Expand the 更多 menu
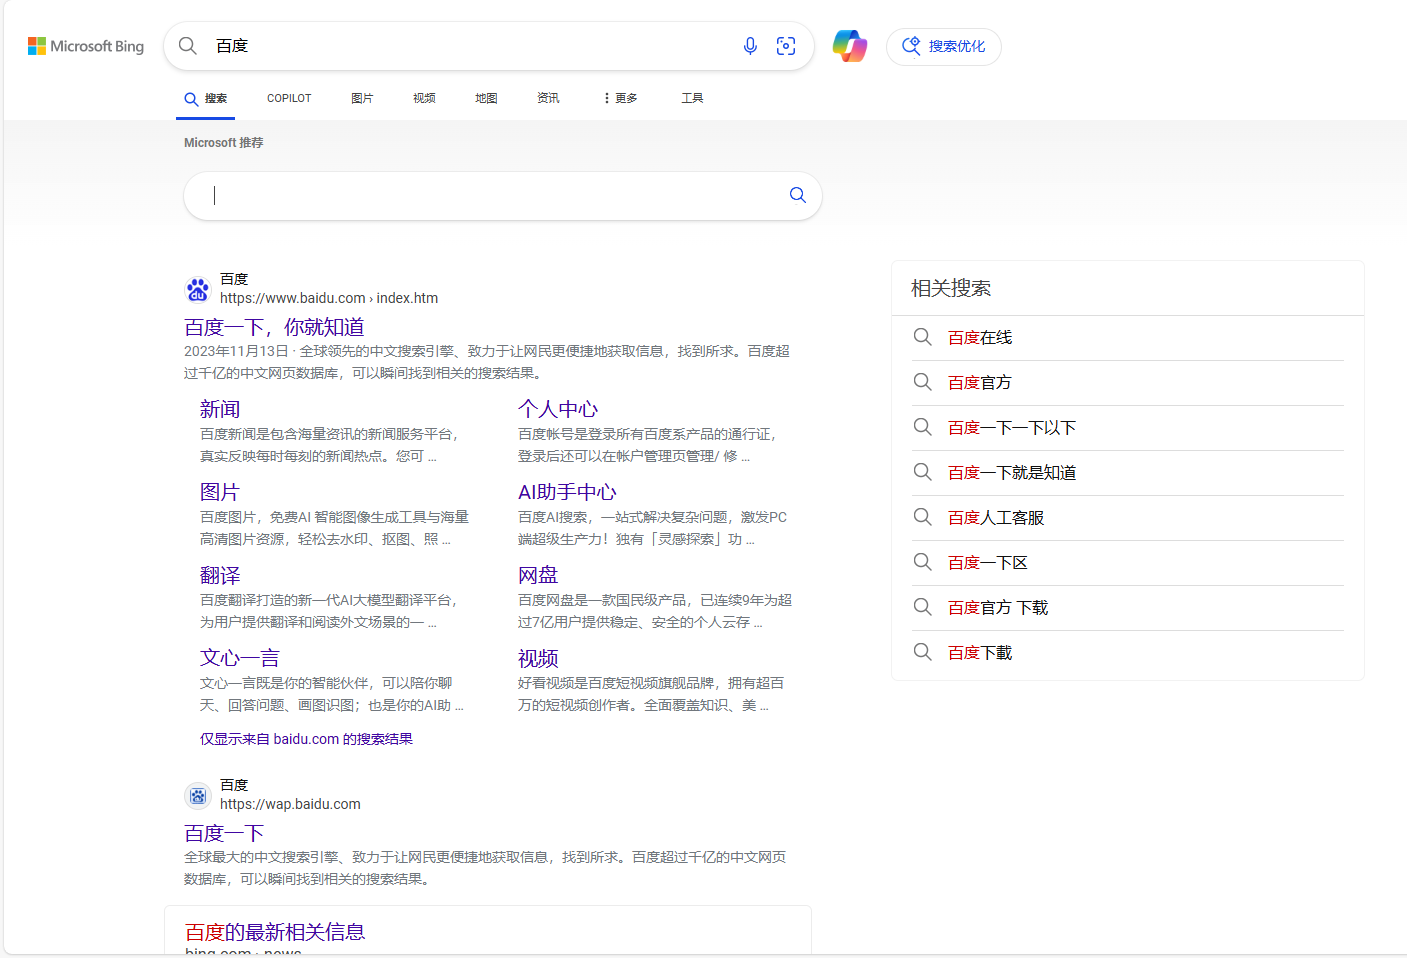 (x=621, y=98)
